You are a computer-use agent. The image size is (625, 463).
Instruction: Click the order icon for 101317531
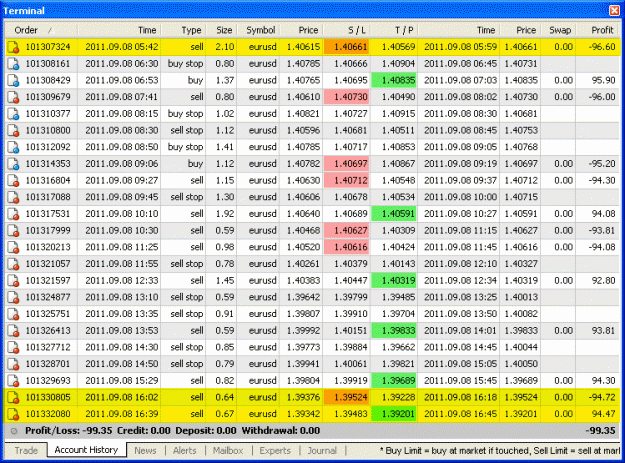(13, 214)
